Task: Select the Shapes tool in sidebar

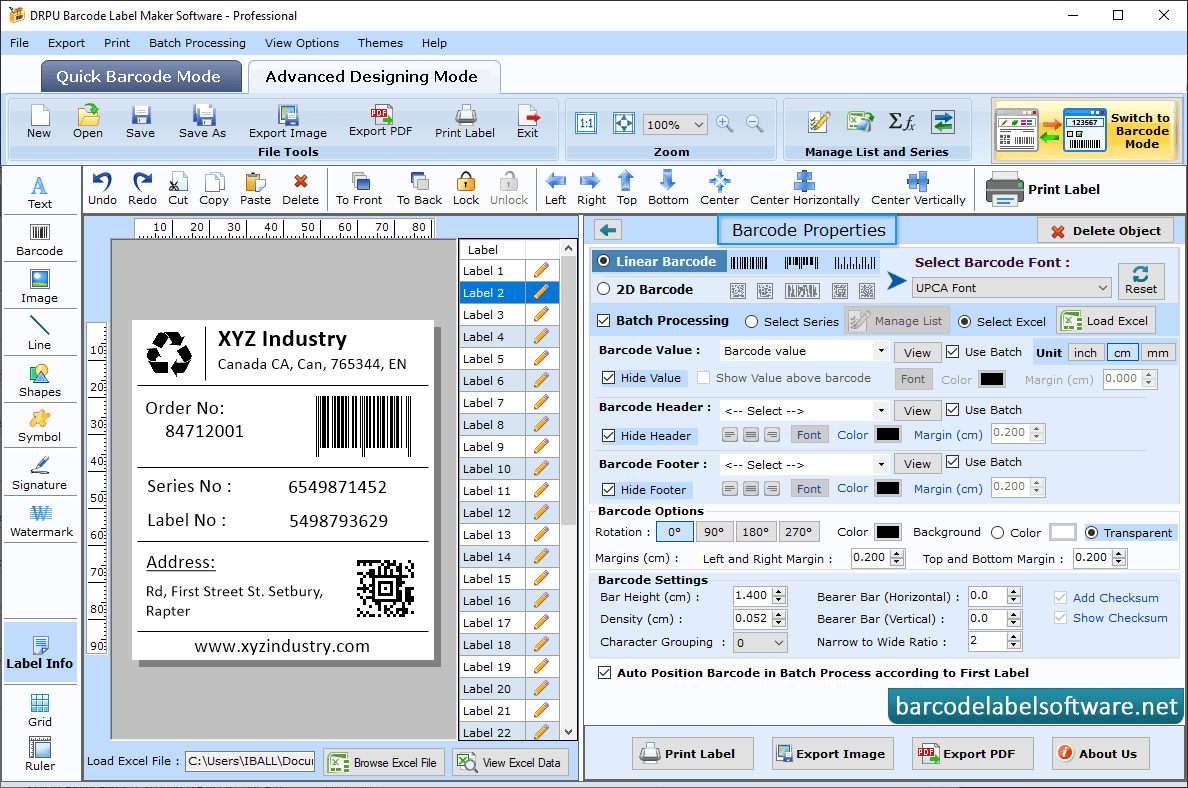Action: coord(39,381)
